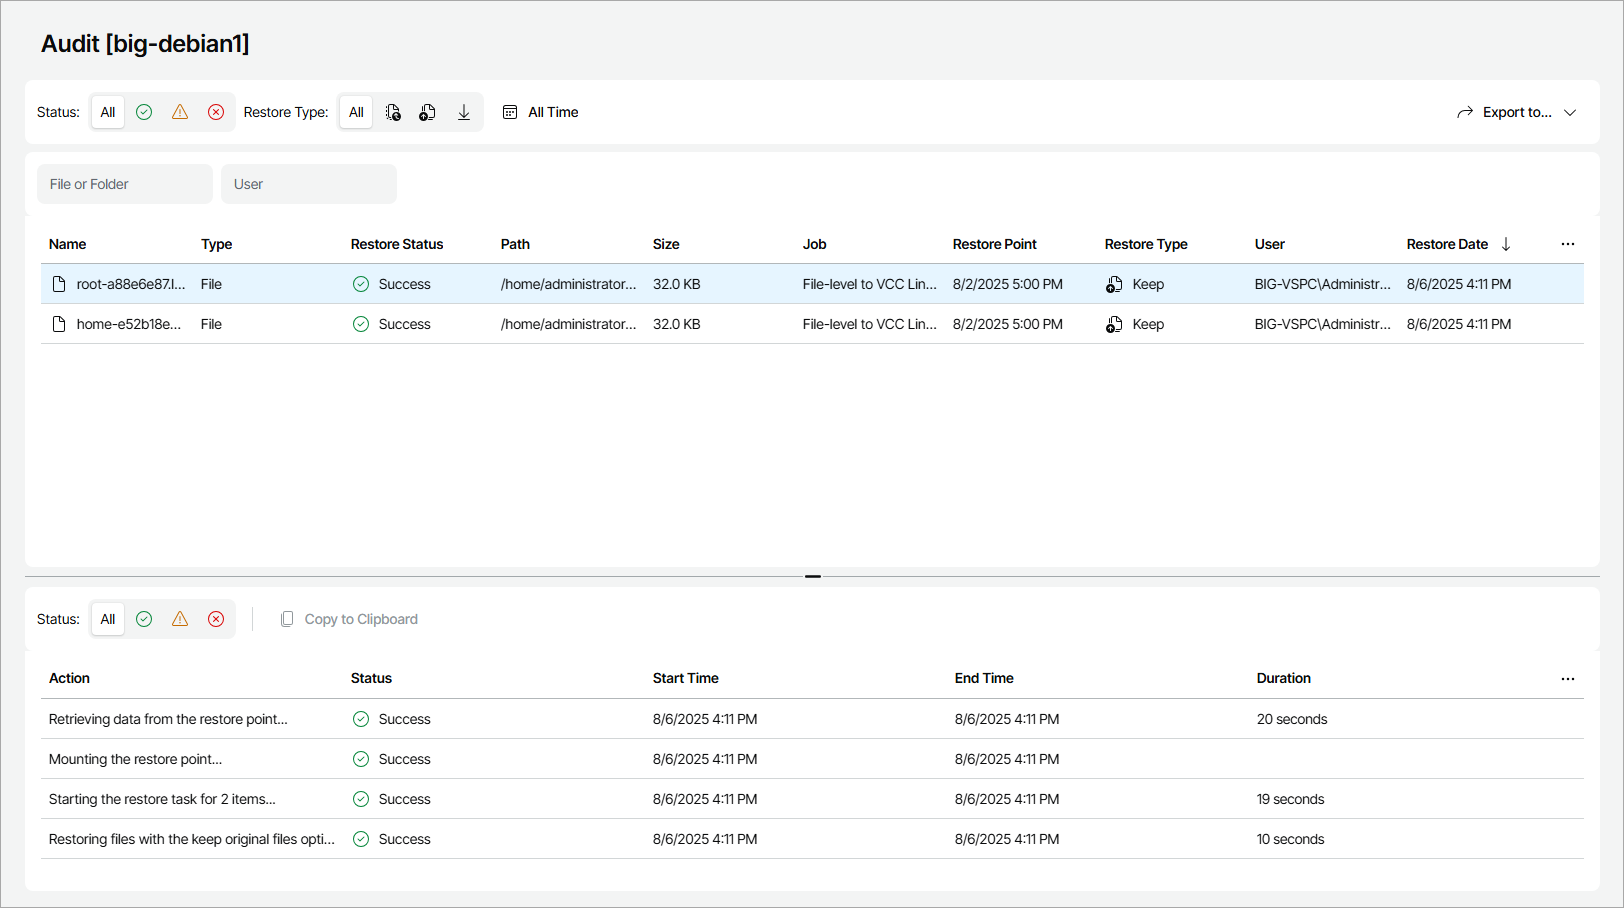
Task: Filter top audit list by success status
Action: click(x=144, y=112)
